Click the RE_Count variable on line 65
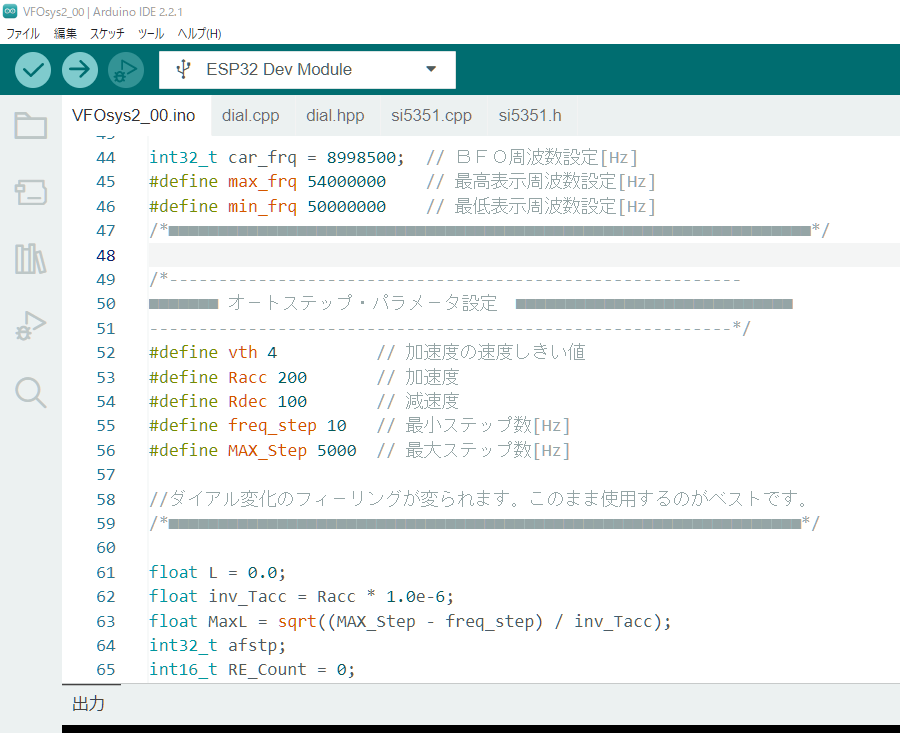The image size is (900, 733). point(267,670)
